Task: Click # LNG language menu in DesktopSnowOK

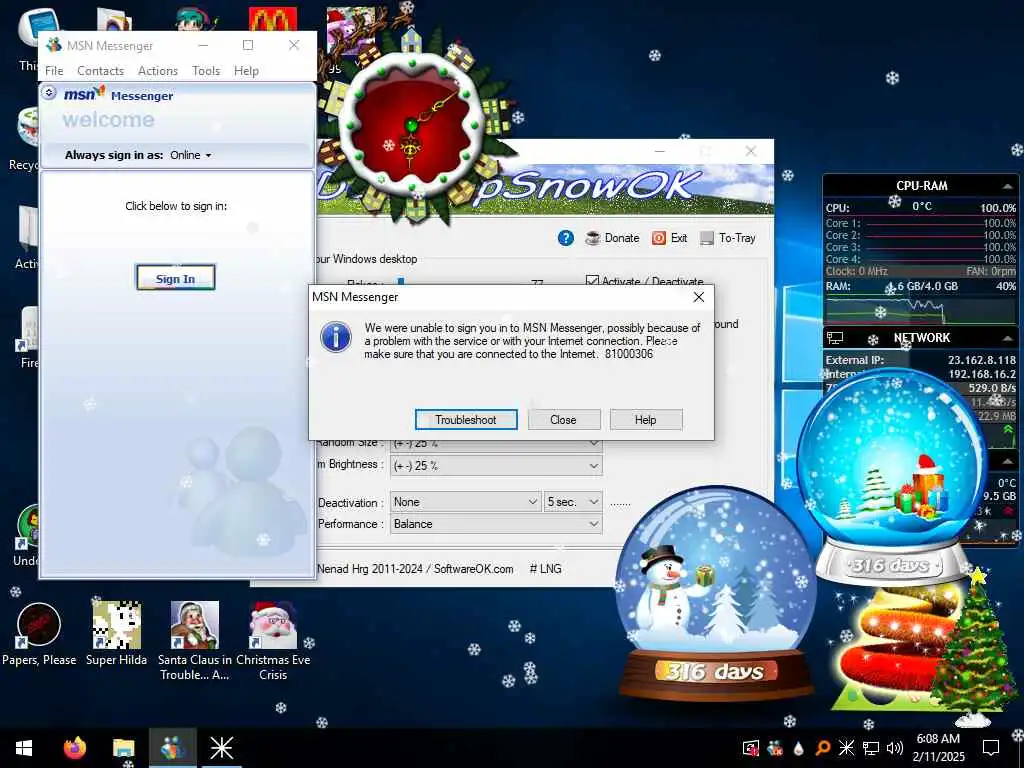Action: pos(545,569)
